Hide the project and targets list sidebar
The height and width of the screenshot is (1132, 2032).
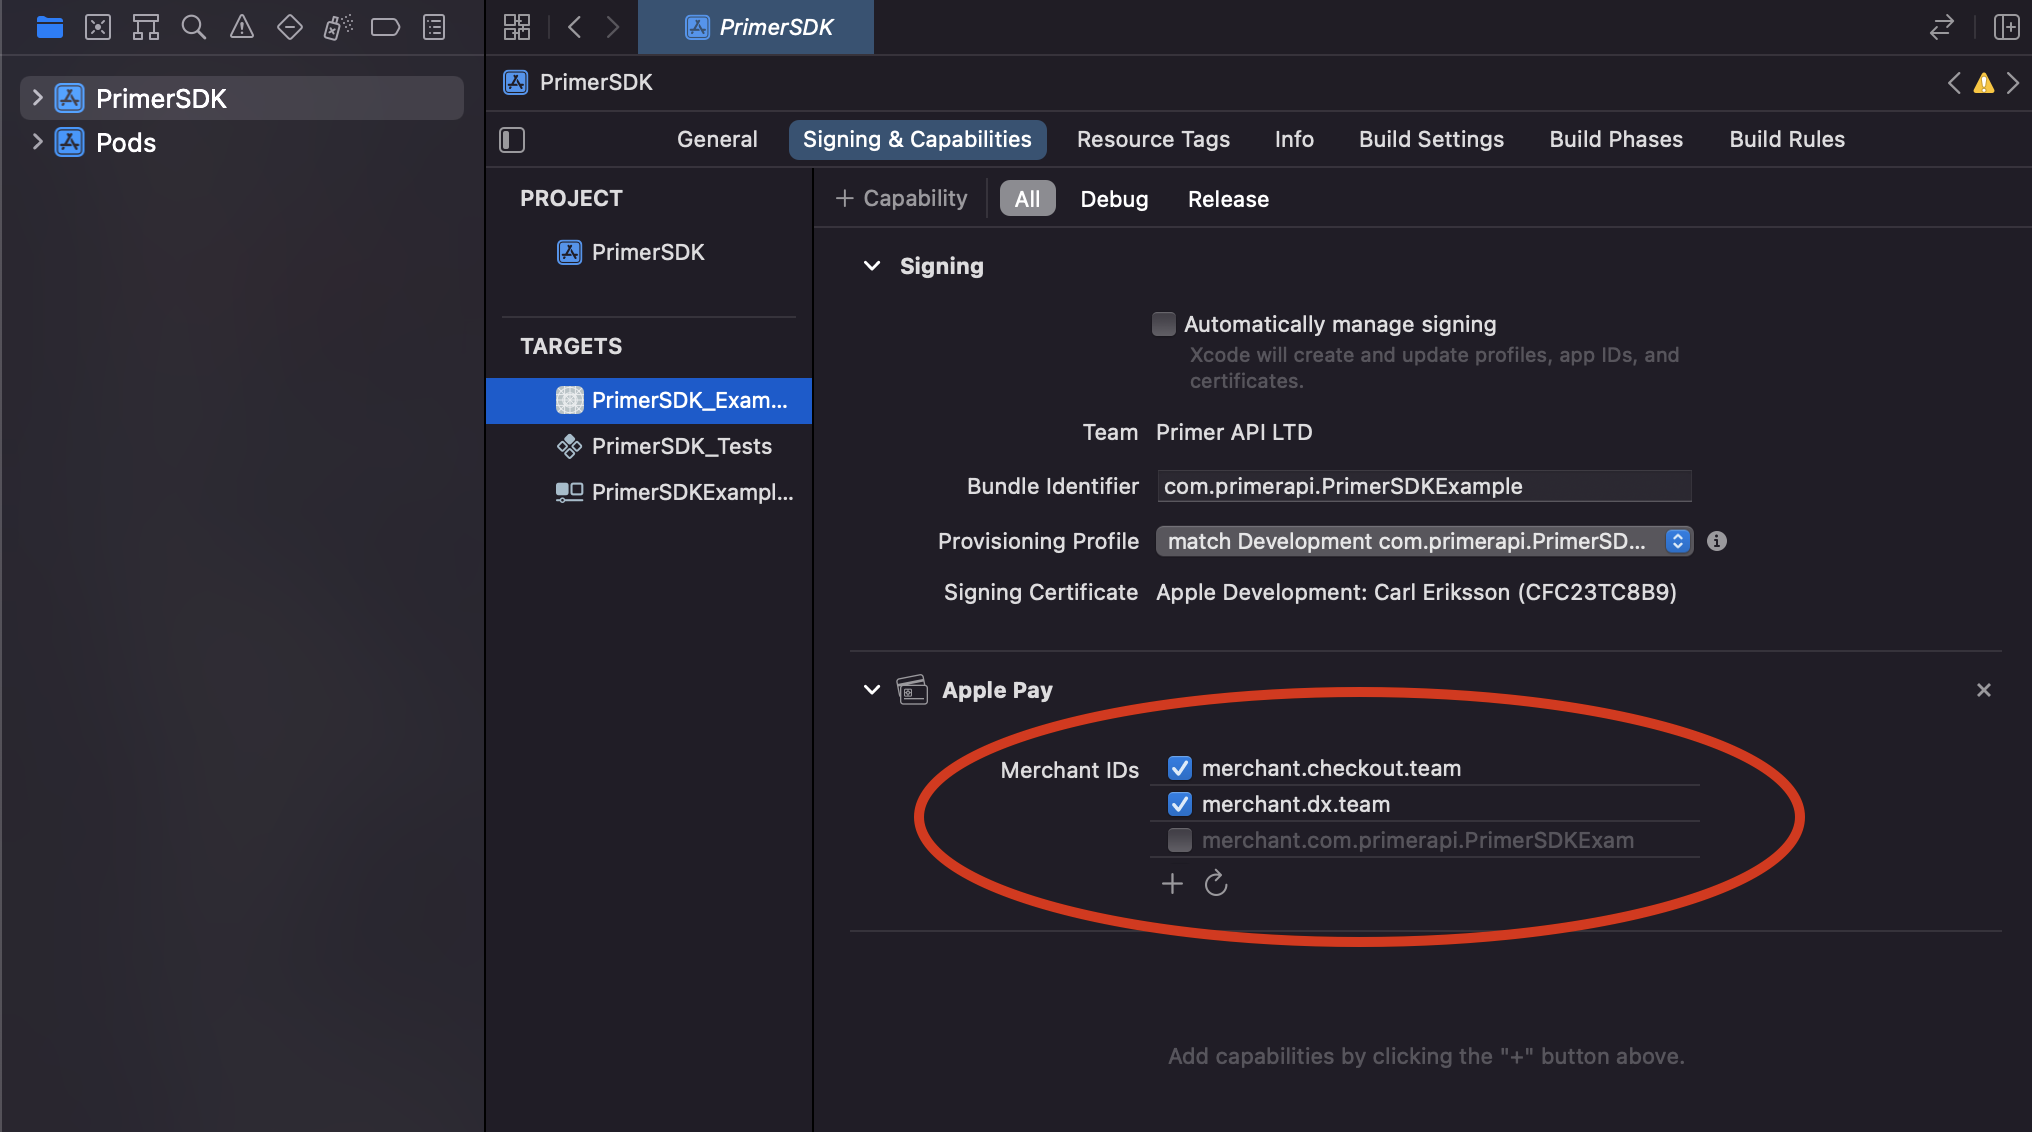point(512,140)
